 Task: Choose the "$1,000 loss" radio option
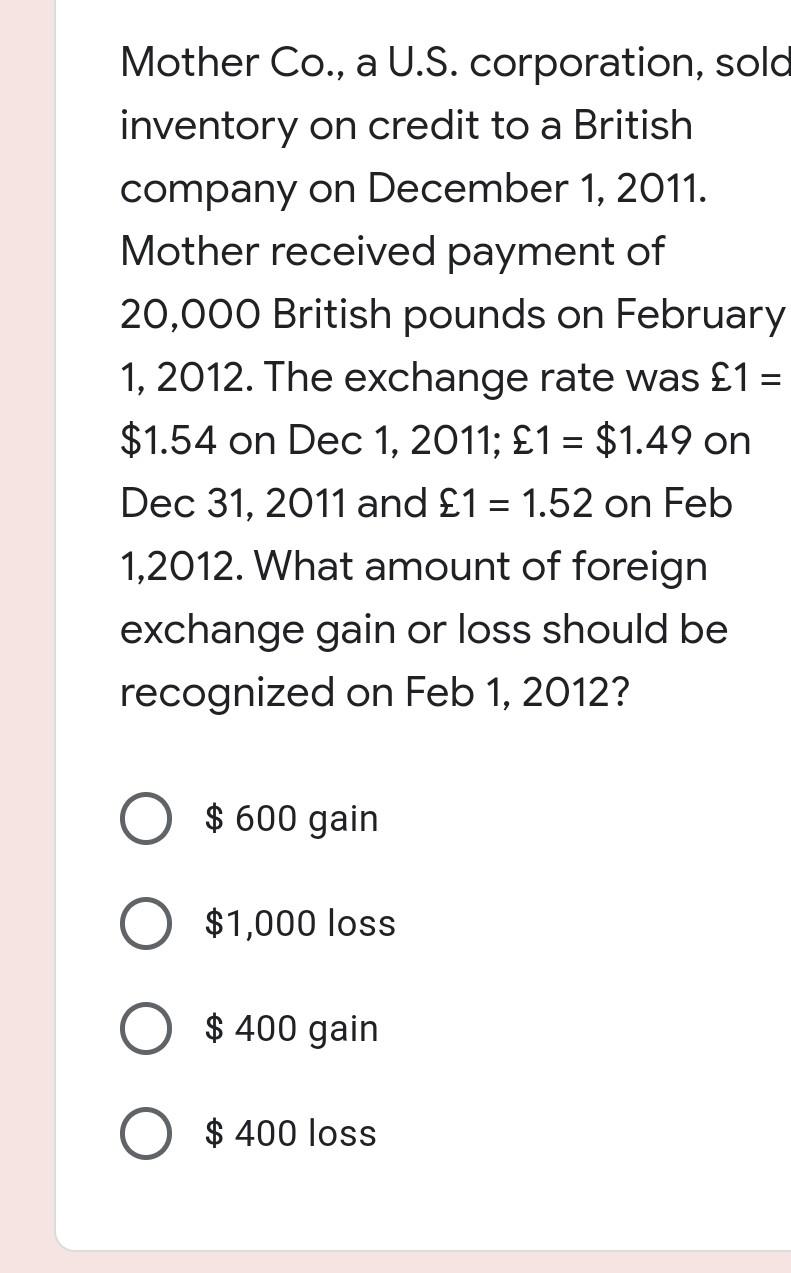click(x=146, y=924)
